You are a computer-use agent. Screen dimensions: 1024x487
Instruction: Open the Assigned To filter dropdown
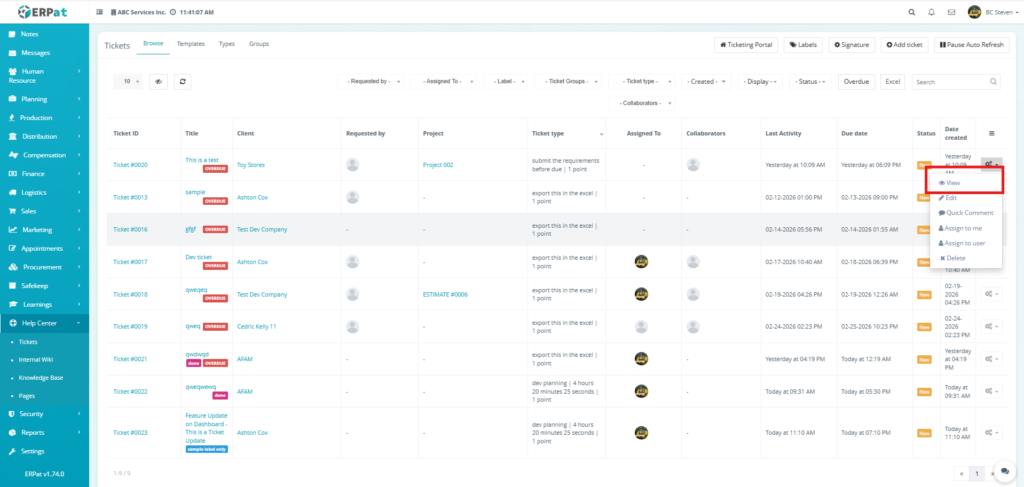(x=446, y=82)
